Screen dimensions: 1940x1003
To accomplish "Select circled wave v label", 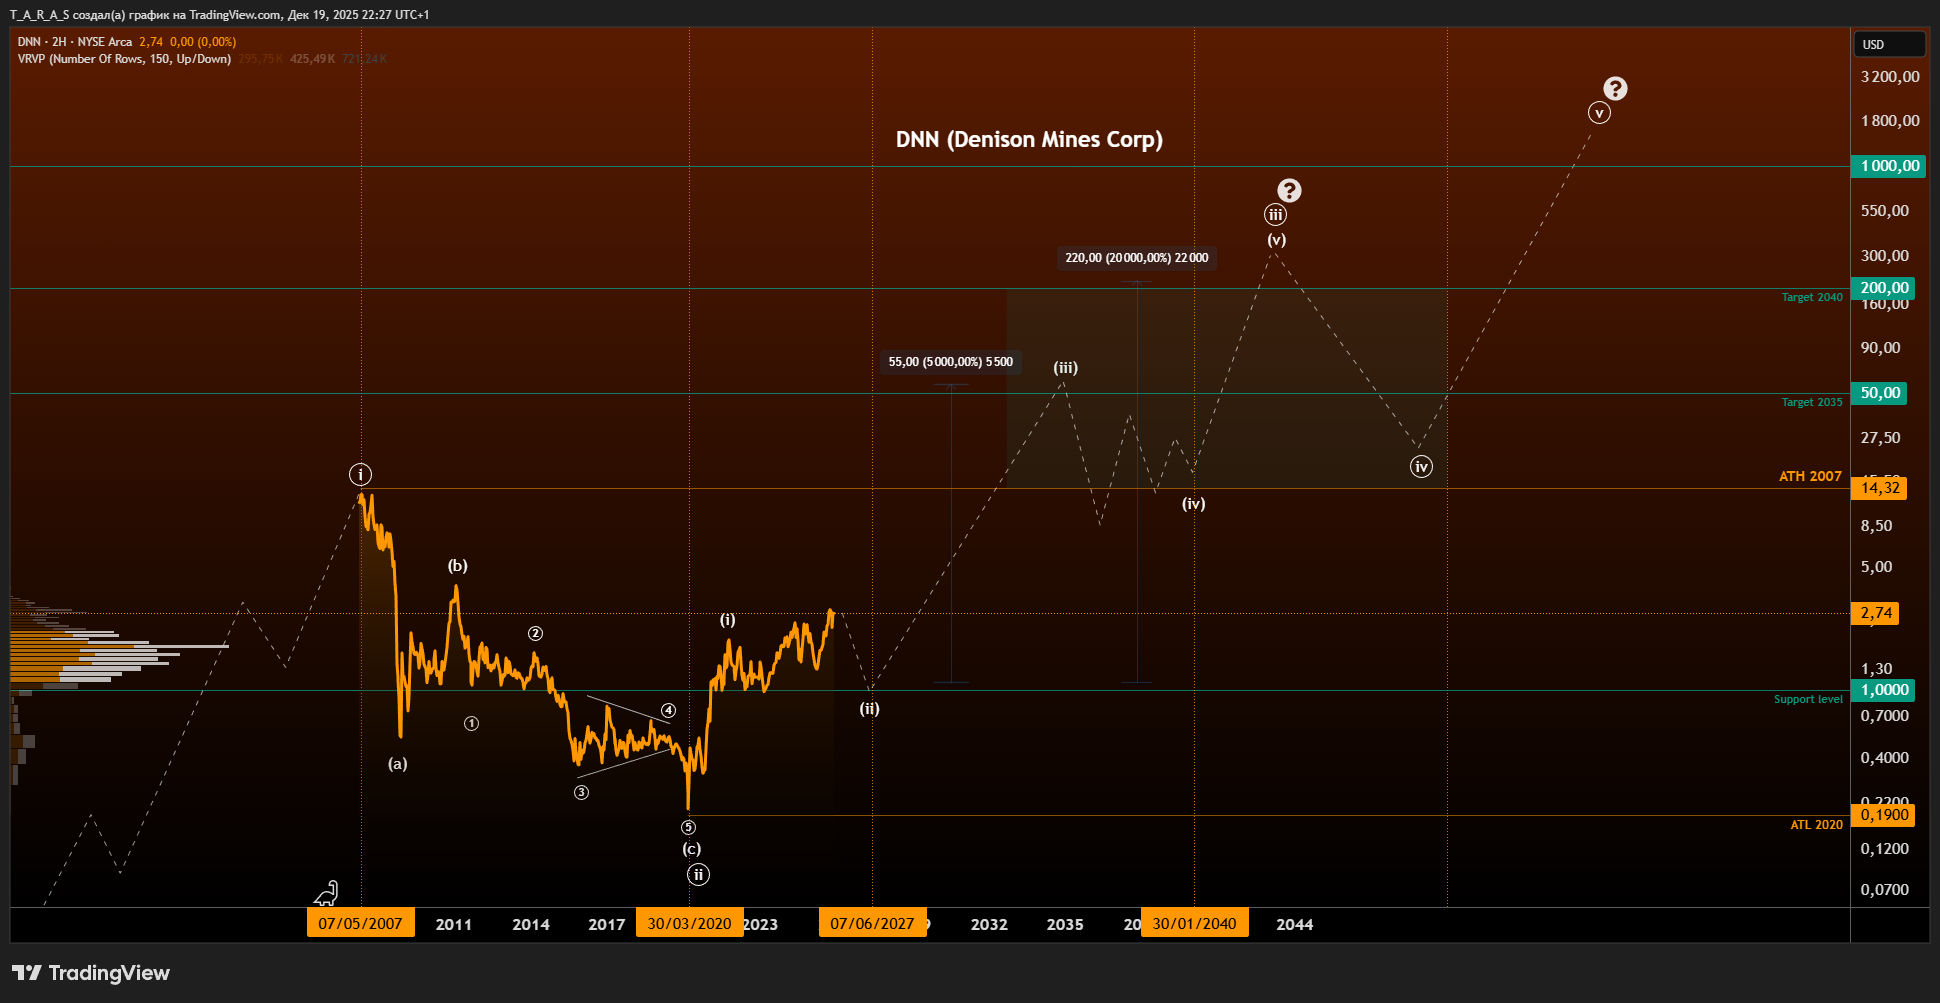I will click(x=1599, y=113).
